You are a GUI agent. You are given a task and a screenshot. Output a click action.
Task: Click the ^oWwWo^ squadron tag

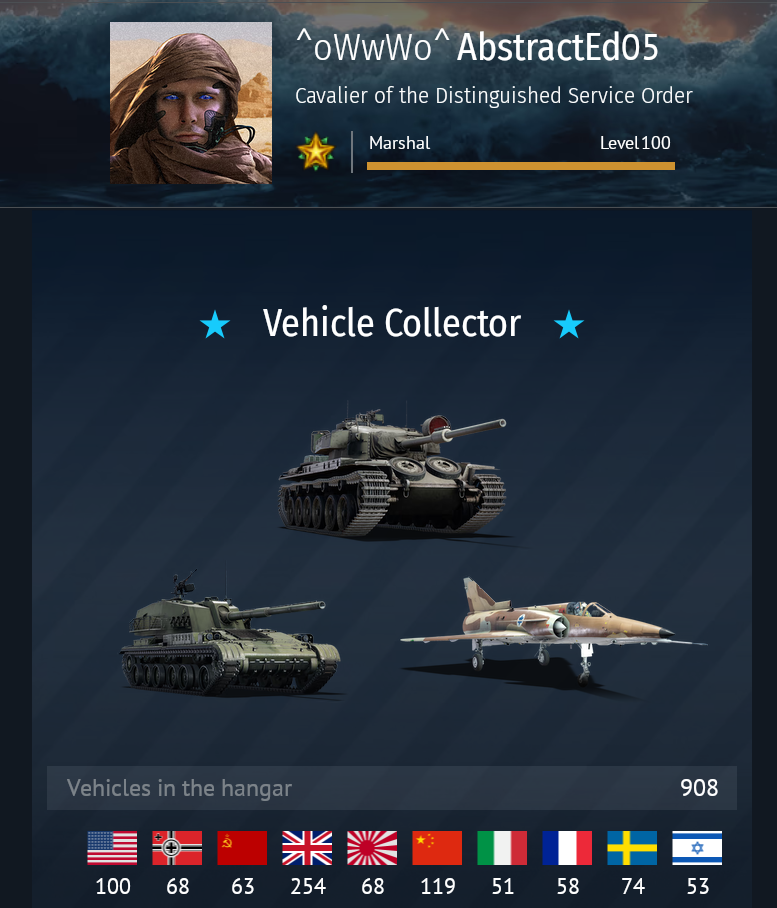[x=373, y=46]
